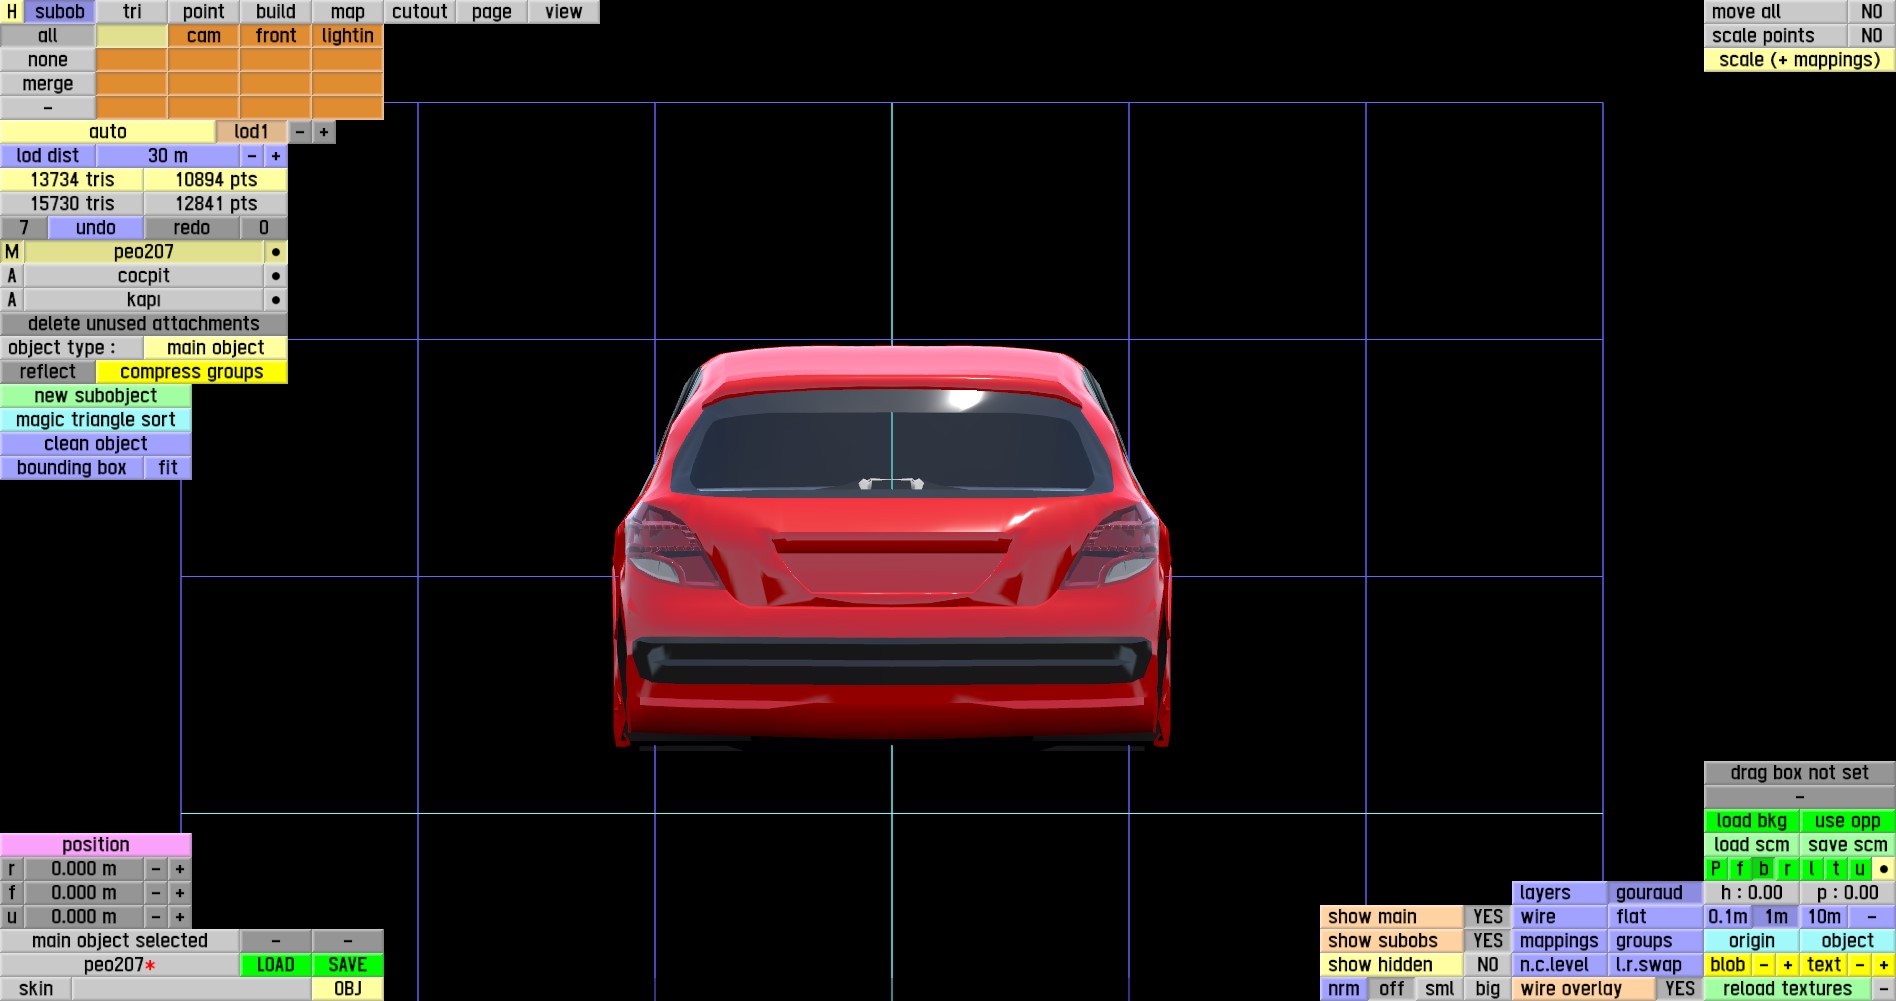Increase LOD level with lod1 plus
This screenshot has height=1001, width=1896.
324,132
